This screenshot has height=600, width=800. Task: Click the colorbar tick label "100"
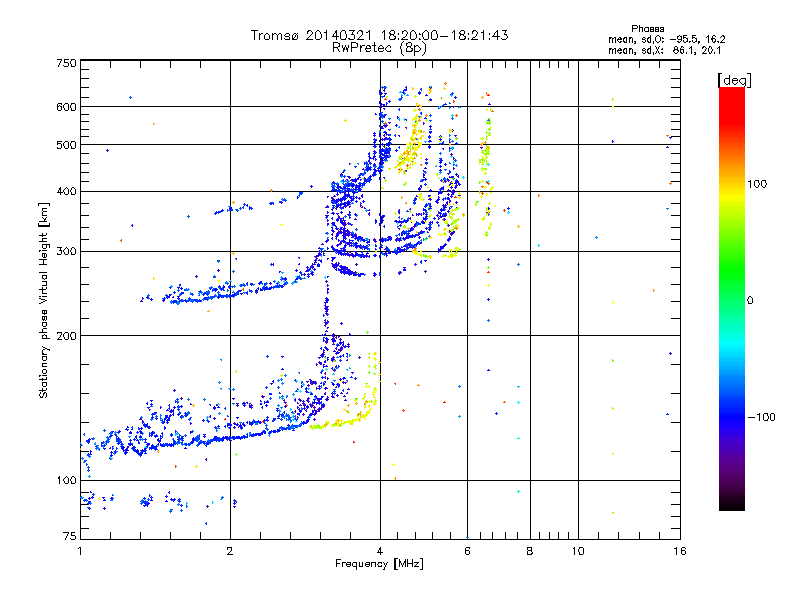757,184
